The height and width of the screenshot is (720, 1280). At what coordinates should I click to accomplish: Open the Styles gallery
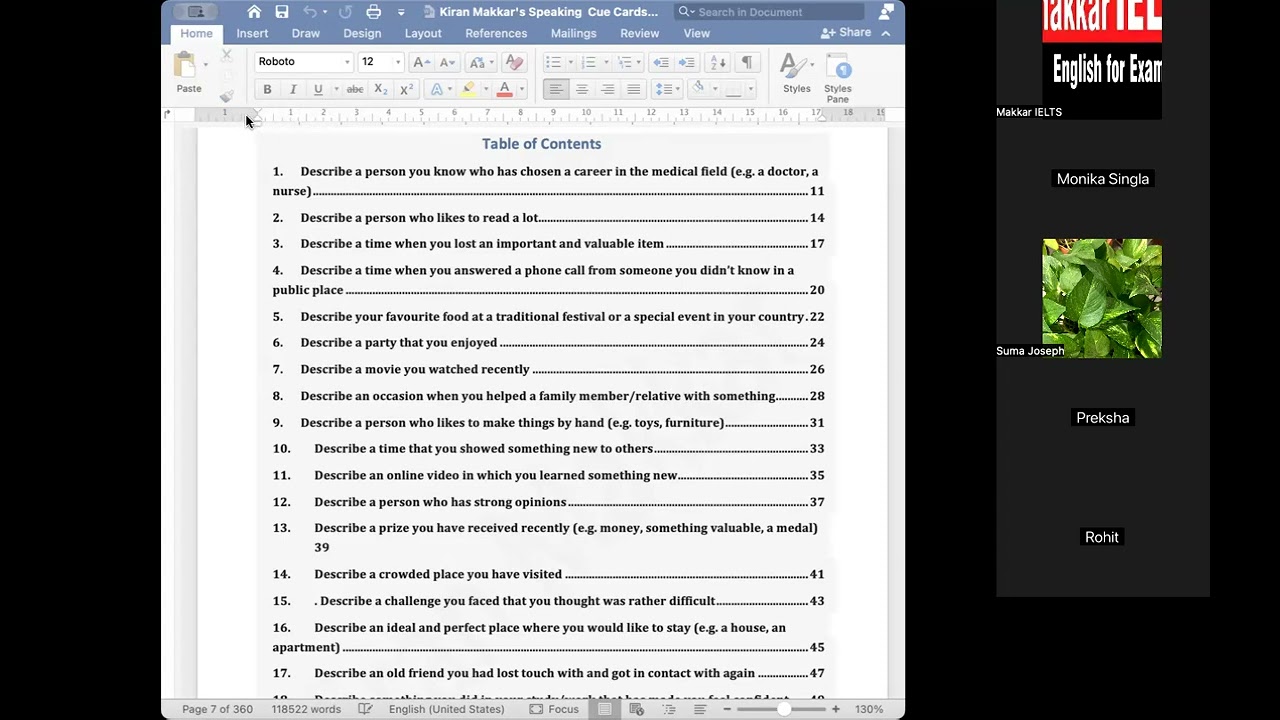click(796, 74)
